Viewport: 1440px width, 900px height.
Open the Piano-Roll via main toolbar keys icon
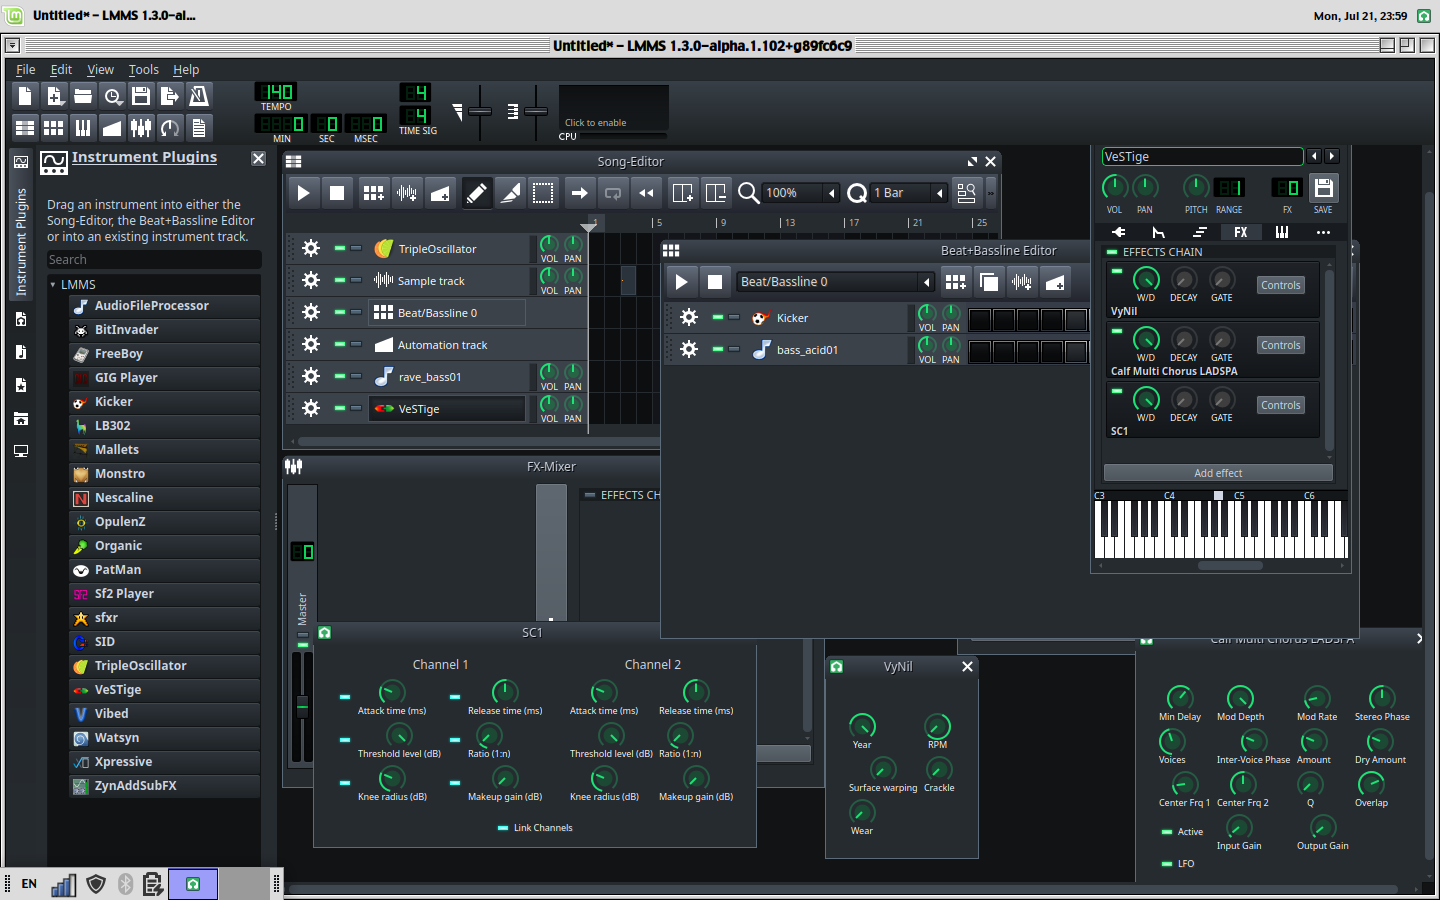pos(83,127)
